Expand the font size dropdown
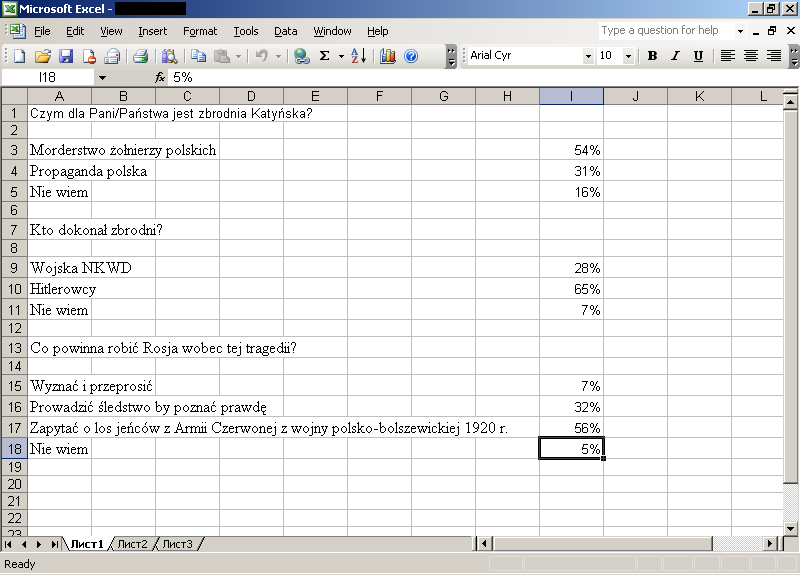 coord(628,56)
